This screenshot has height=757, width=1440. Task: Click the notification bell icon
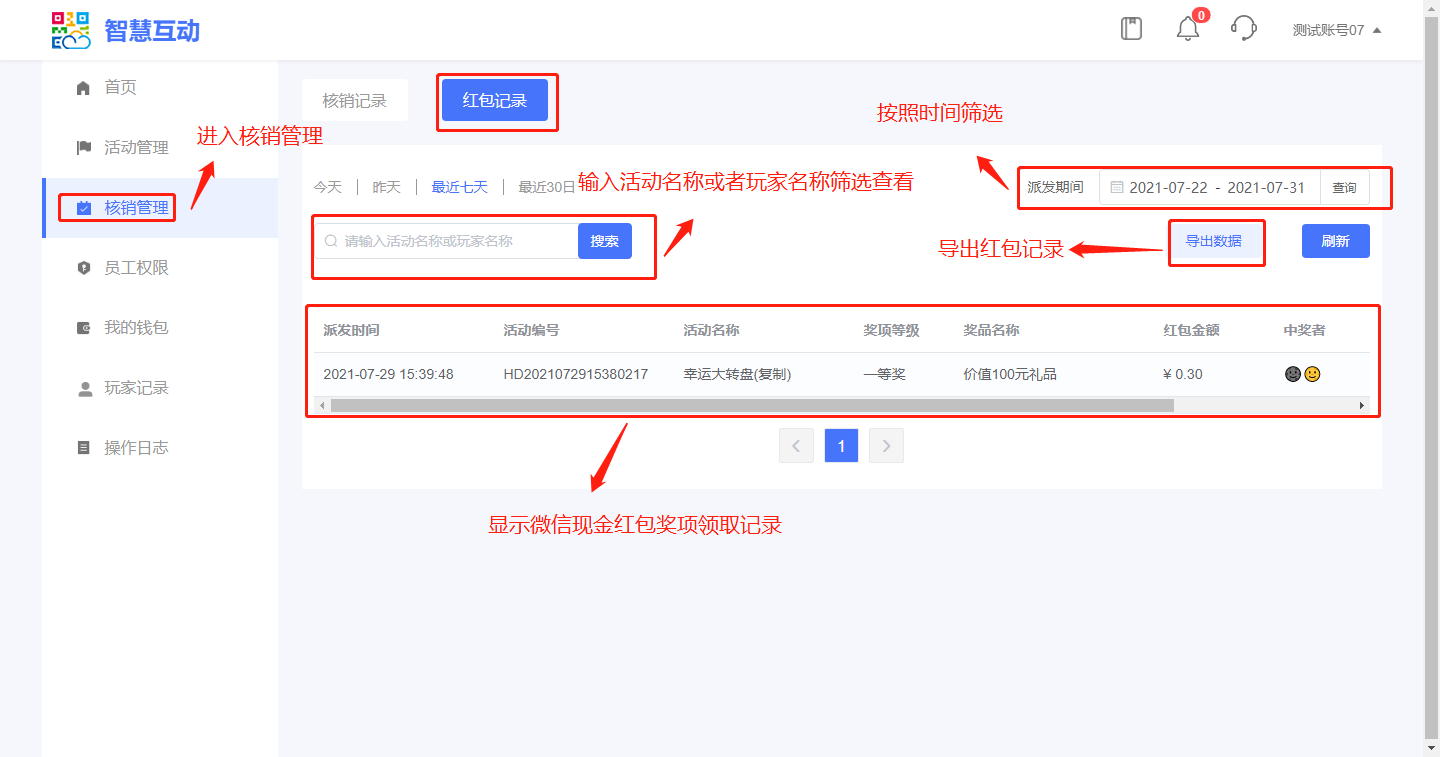pos(1187,29)
